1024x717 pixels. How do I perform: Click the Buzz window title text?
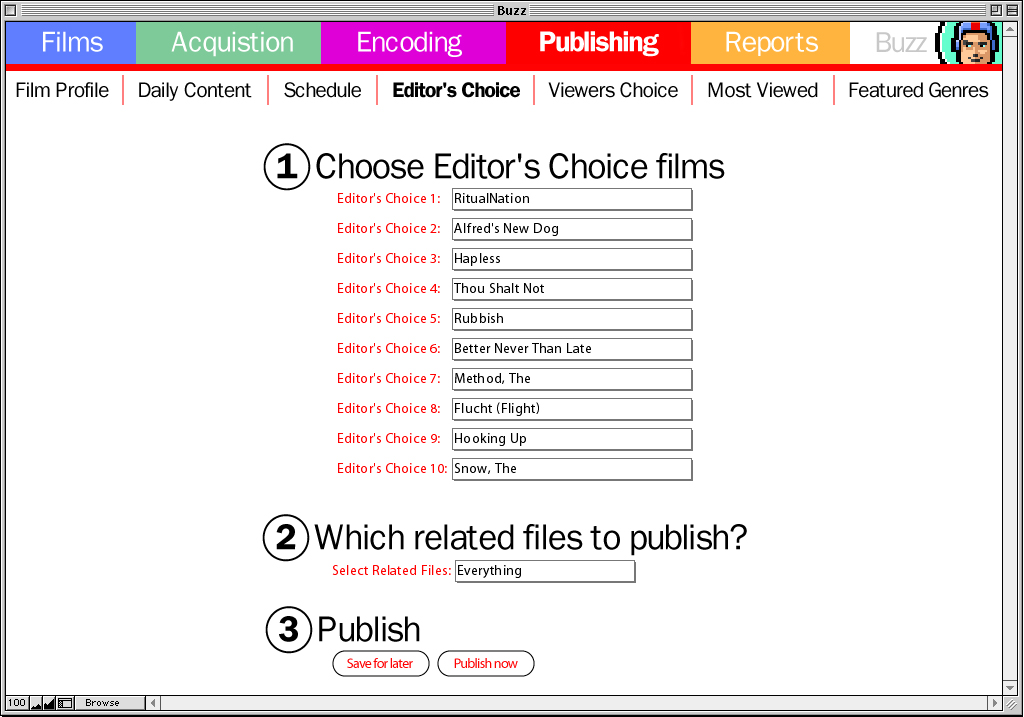click(x=511, y=10)
